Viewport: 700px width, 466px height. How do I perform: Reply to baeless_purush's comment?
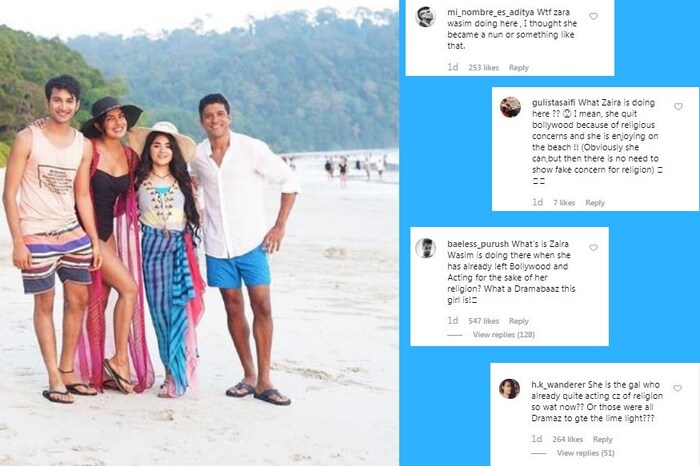click(x=518, y=321)
